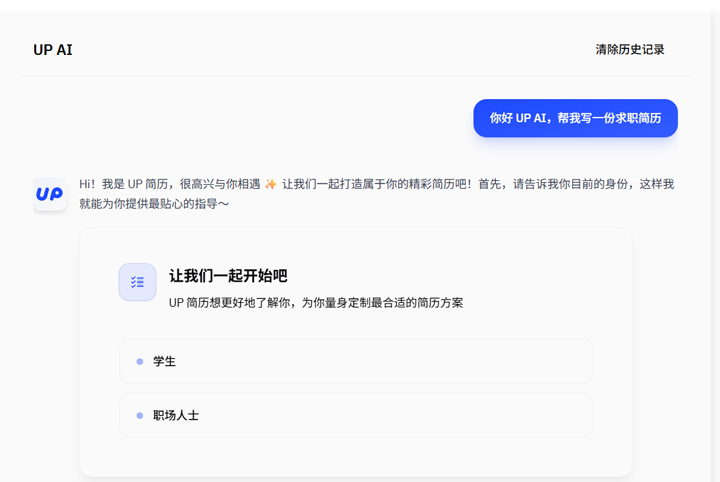Select the 学生 option
Viewport: 720px width, 482px height.
point(356,361)
